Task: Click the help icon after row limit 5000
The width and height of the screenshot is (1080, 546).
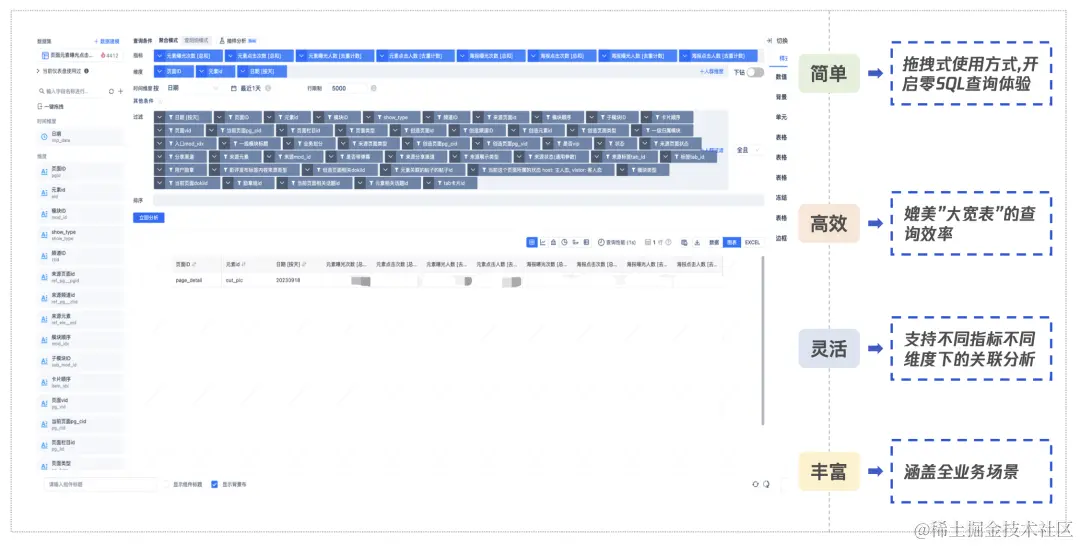Action: pyautogui.click(x=373, y=88)
